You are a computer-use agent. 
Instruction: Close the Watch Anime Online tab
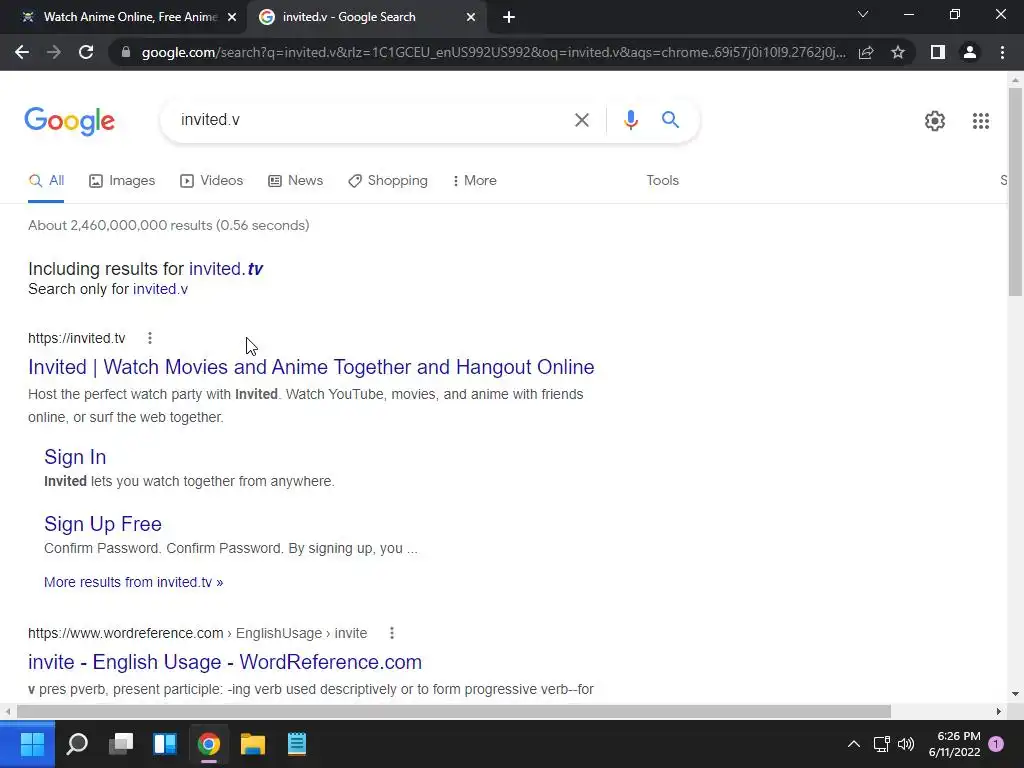point(232,17)
